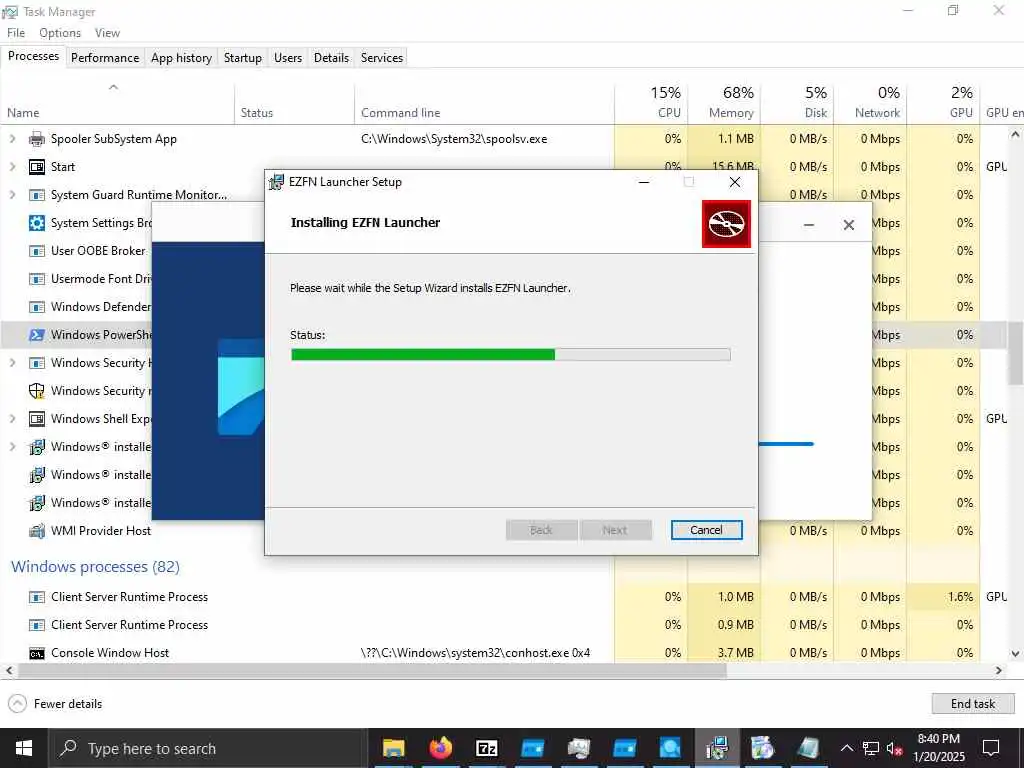
Task: Sort by the Status column header
Action: 295,104
